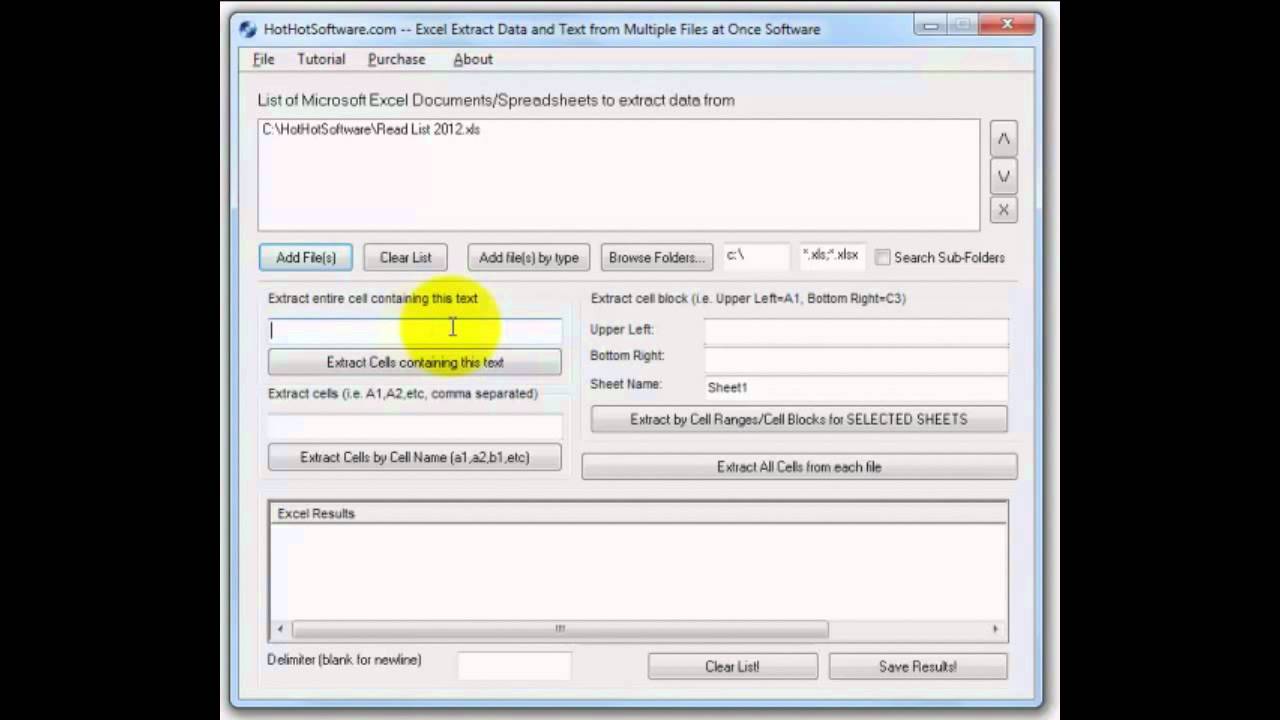The image size is (1280, 720).
Task: Open the Tutorial menu
Action: pyautogui.click(x=321, y=59)
